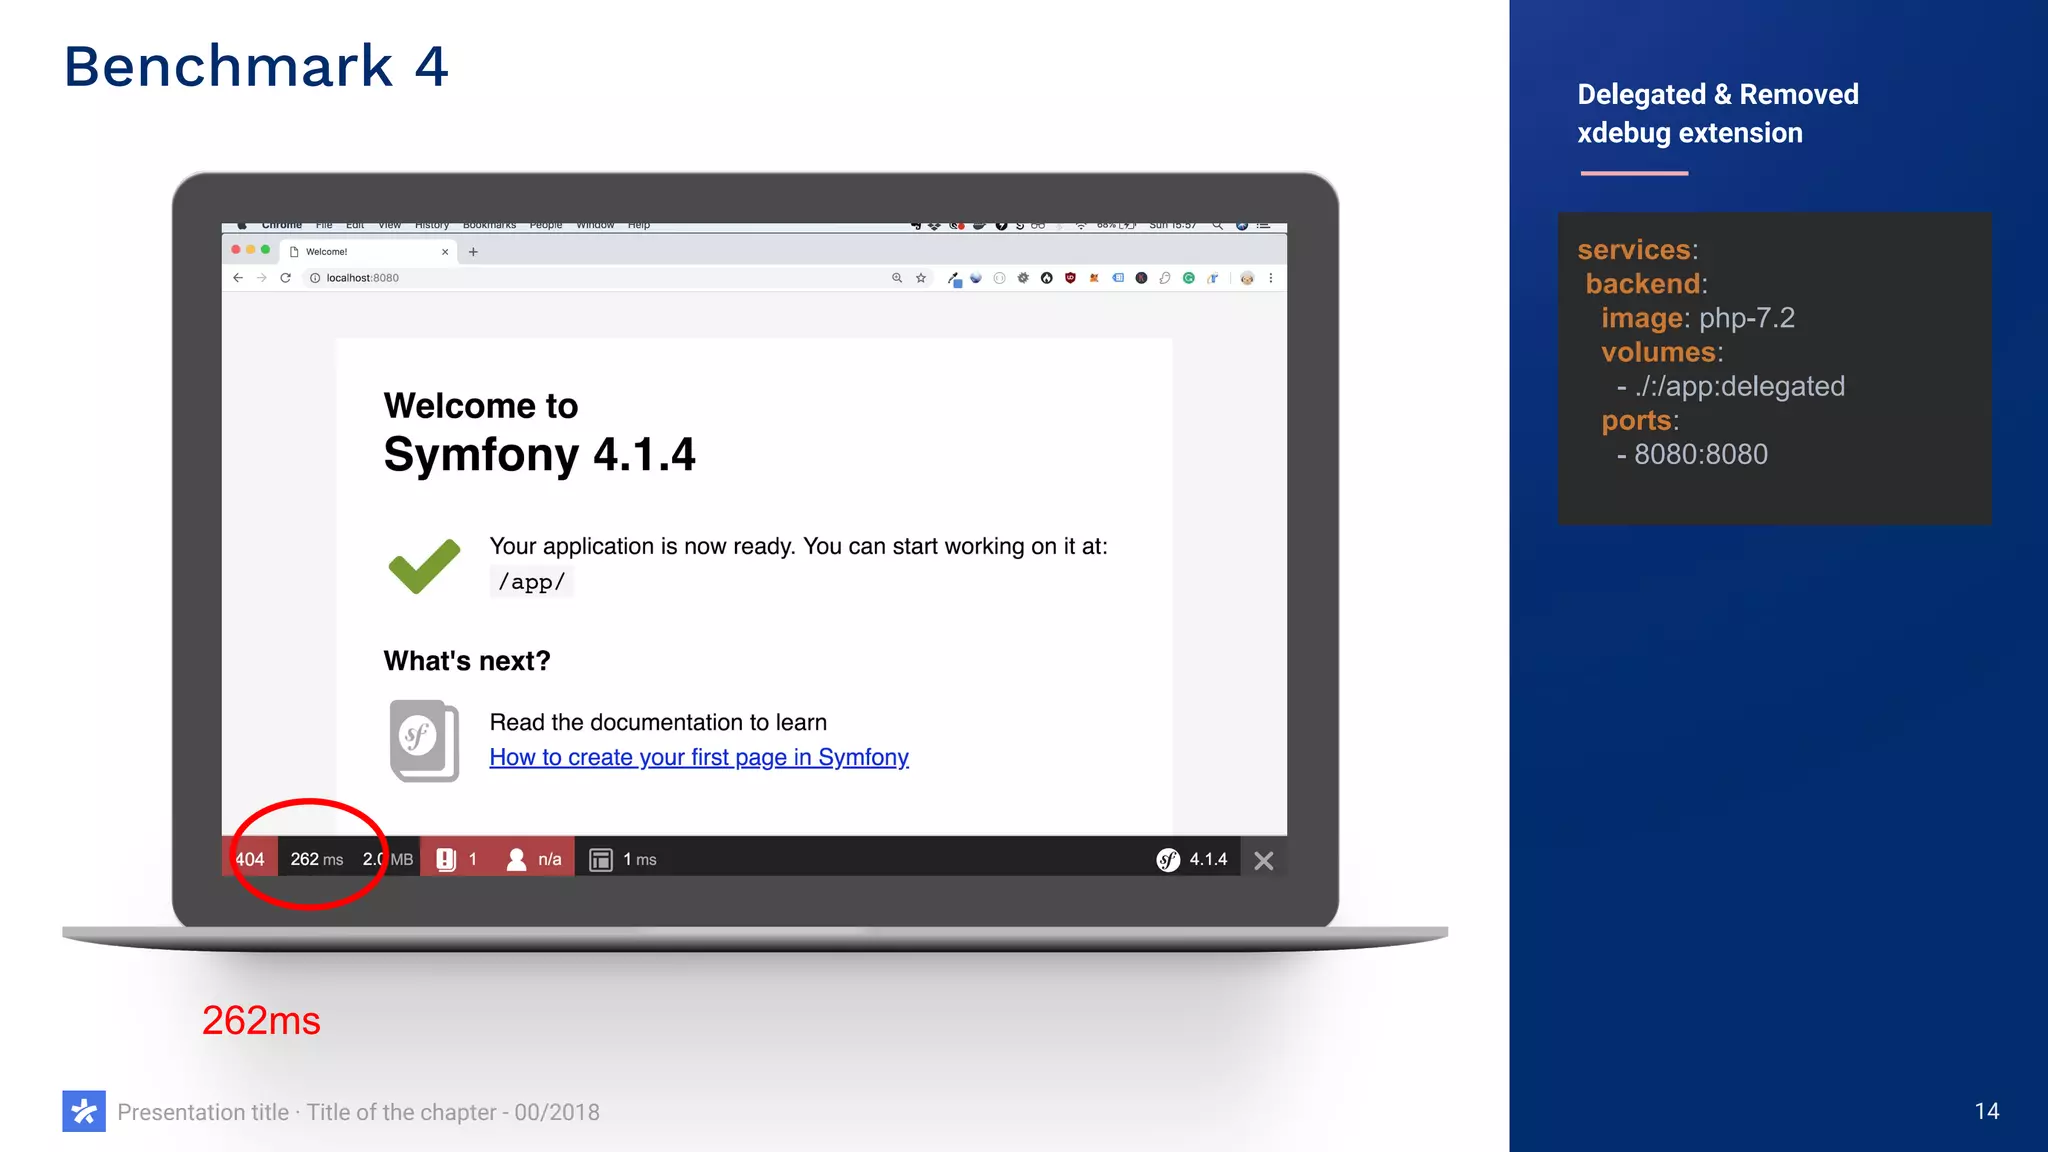Click the Symfony documentation book icon
Image resolution: width=2048 pixels, height=1152 pixels.
[424, 741]
